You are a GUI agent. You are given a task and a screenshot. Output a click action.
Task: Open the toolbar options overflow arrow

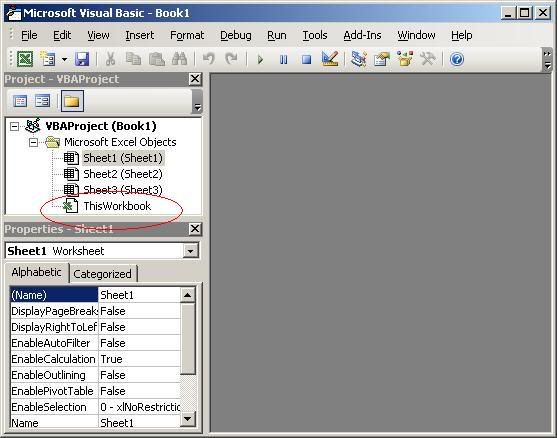pos(547,60)
